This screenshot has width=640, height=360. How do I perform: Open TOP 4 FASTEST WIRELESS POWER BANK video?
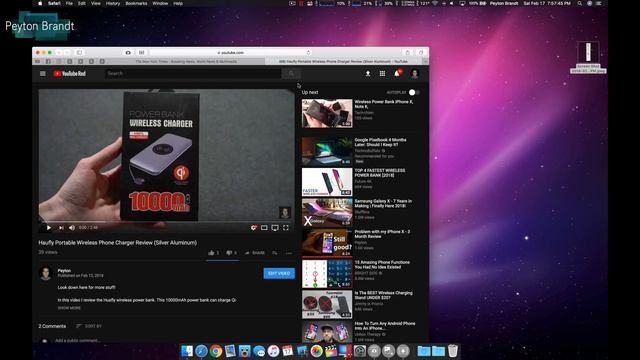380,173
